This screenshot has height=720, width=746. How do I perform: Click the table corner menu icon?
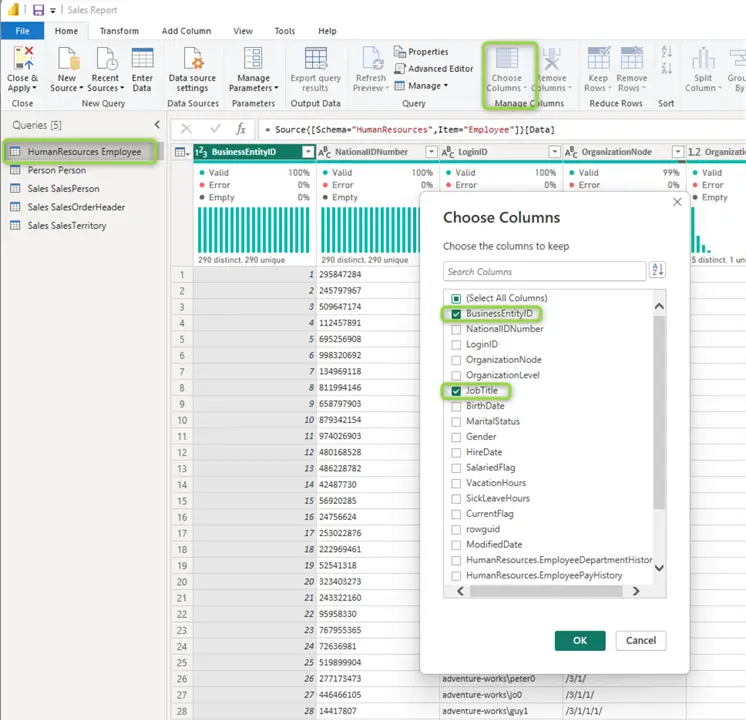pyautogui.click(x=182, y=152)
